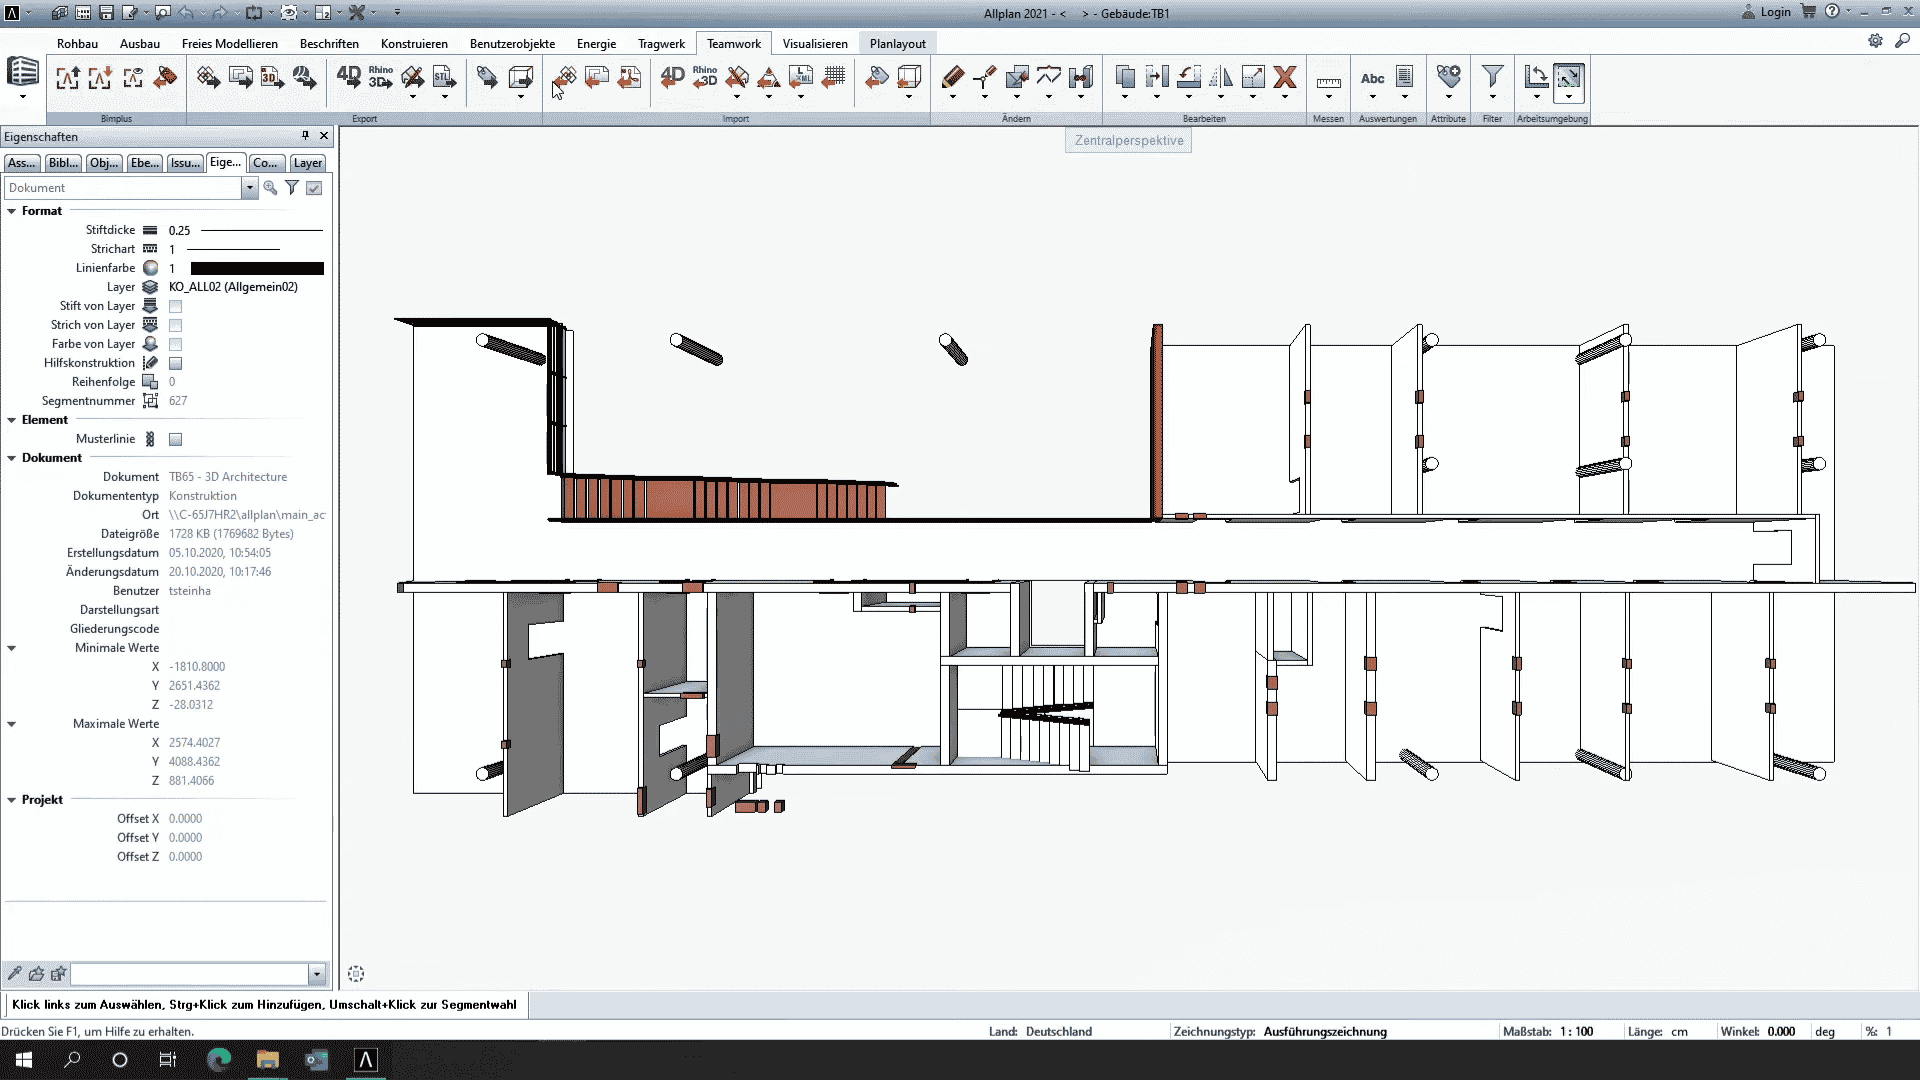Screen dimensions: 1920x1080
Task: Expand the Minimale Werte section
Action: point(11,646)
